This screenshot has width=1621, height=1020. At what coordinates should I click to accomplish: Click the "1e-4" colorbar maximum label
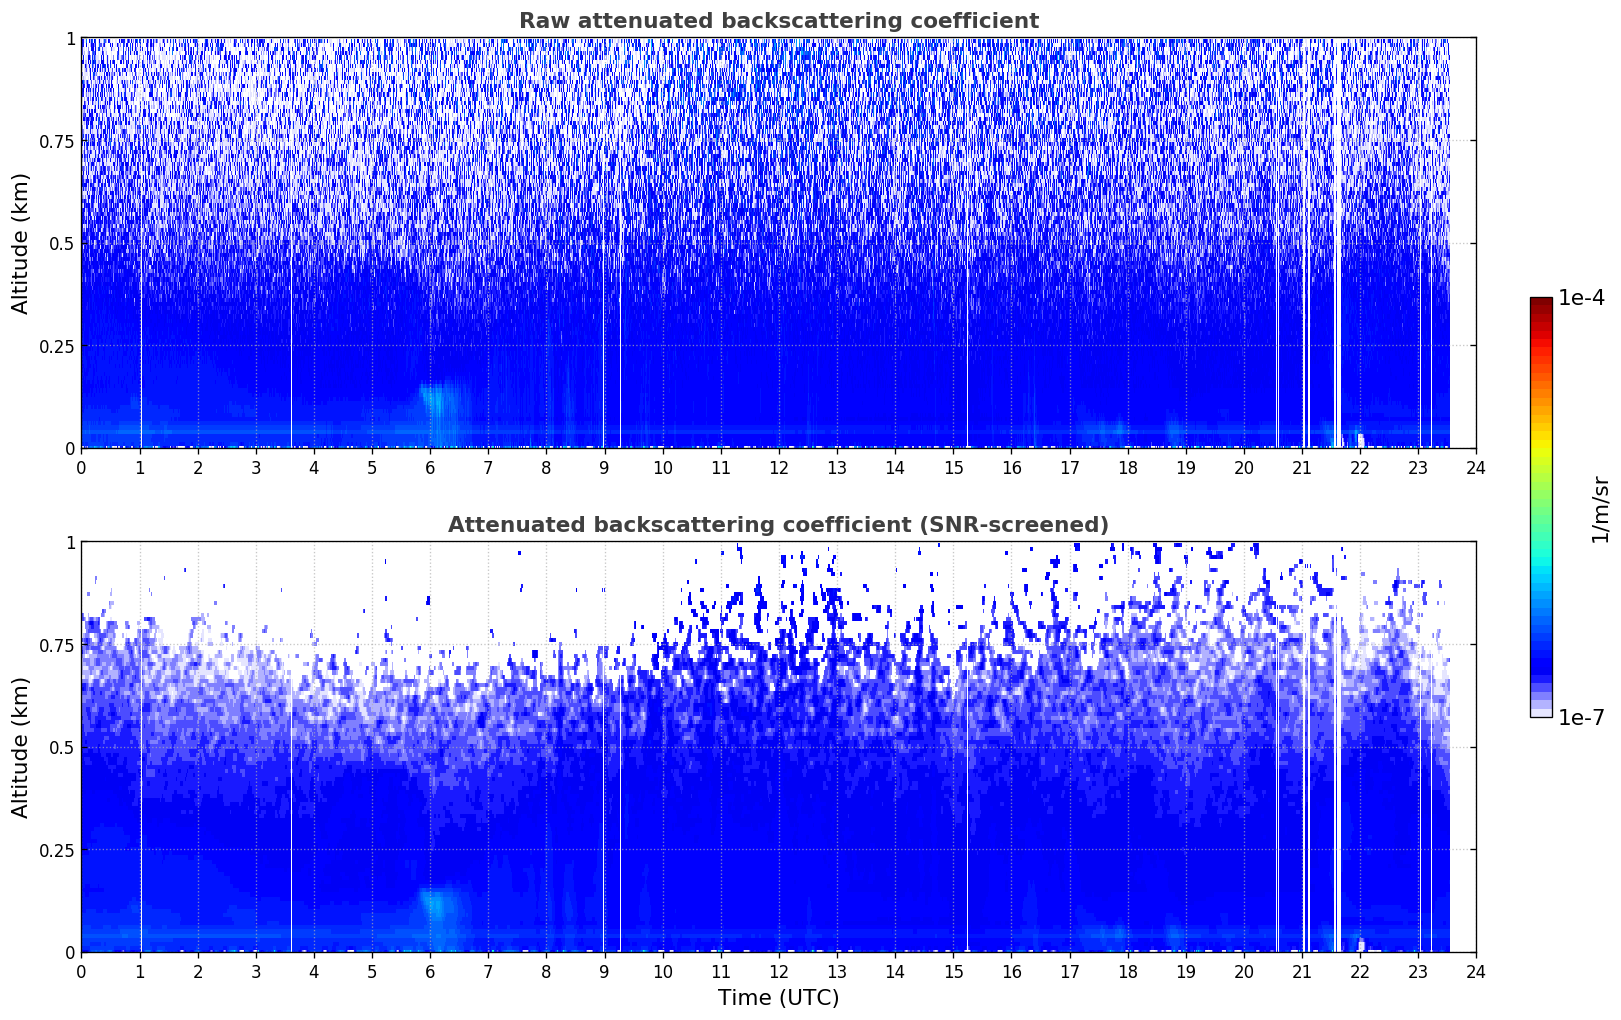pos(1581,298)
